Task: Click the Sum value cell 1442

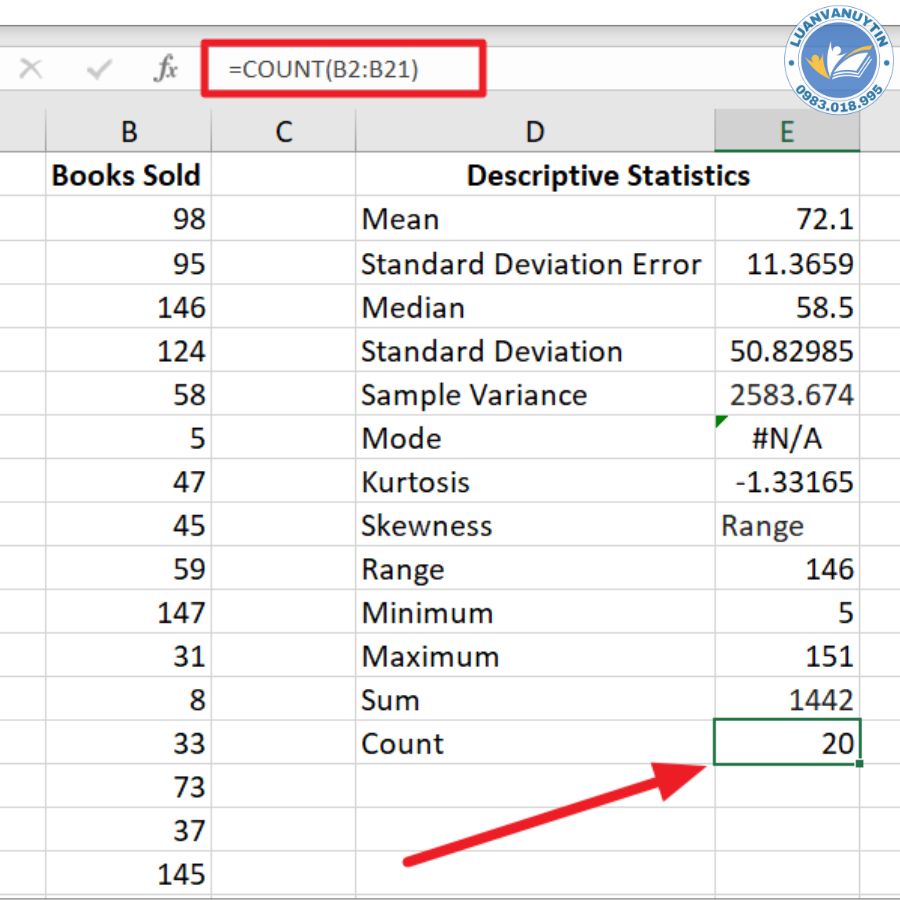Action: (787, 700)
